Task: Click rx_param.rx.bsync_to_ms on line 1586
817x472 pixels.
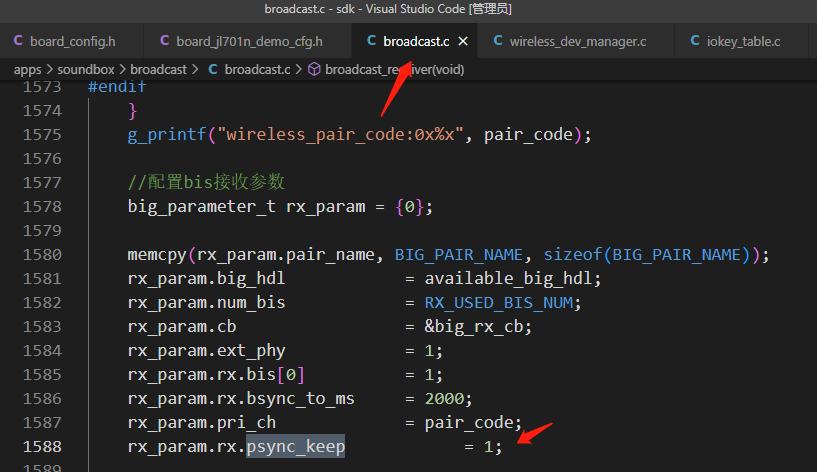Action: coord(241,399)
